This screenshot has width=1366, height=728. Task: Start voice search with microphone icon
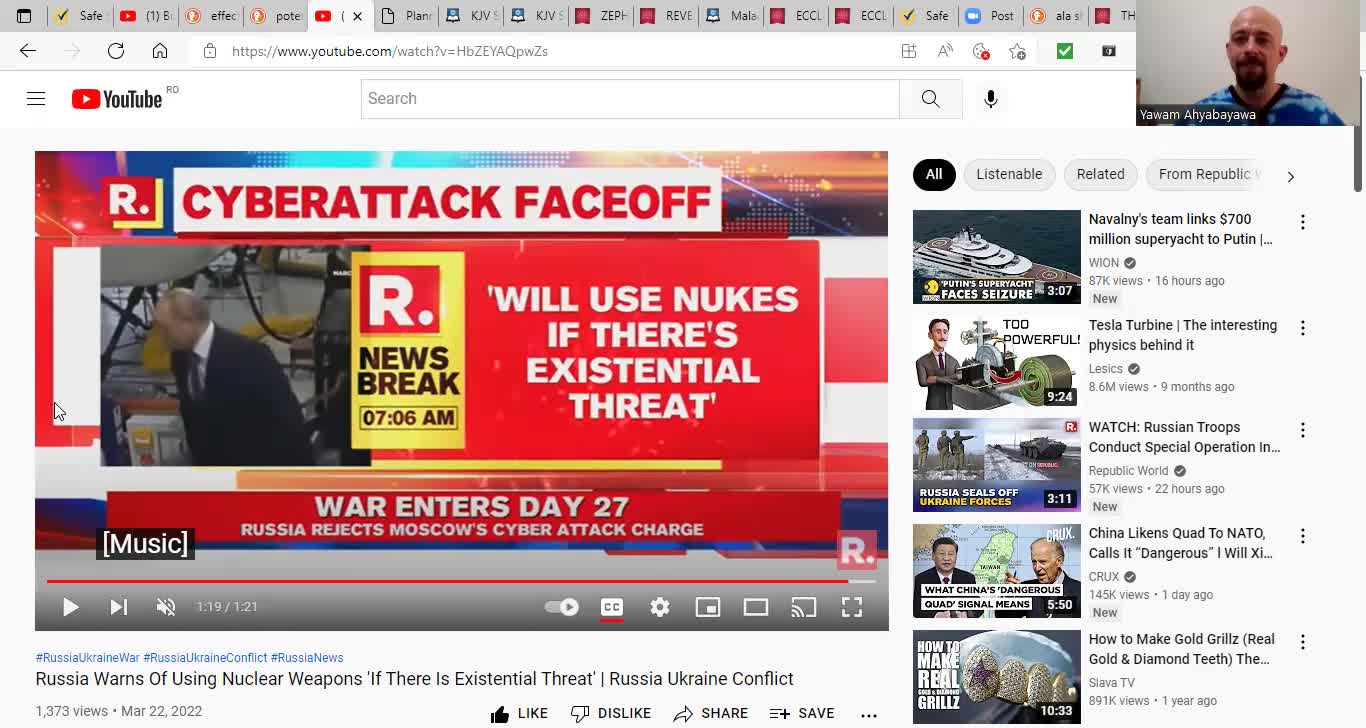[990, 98]
